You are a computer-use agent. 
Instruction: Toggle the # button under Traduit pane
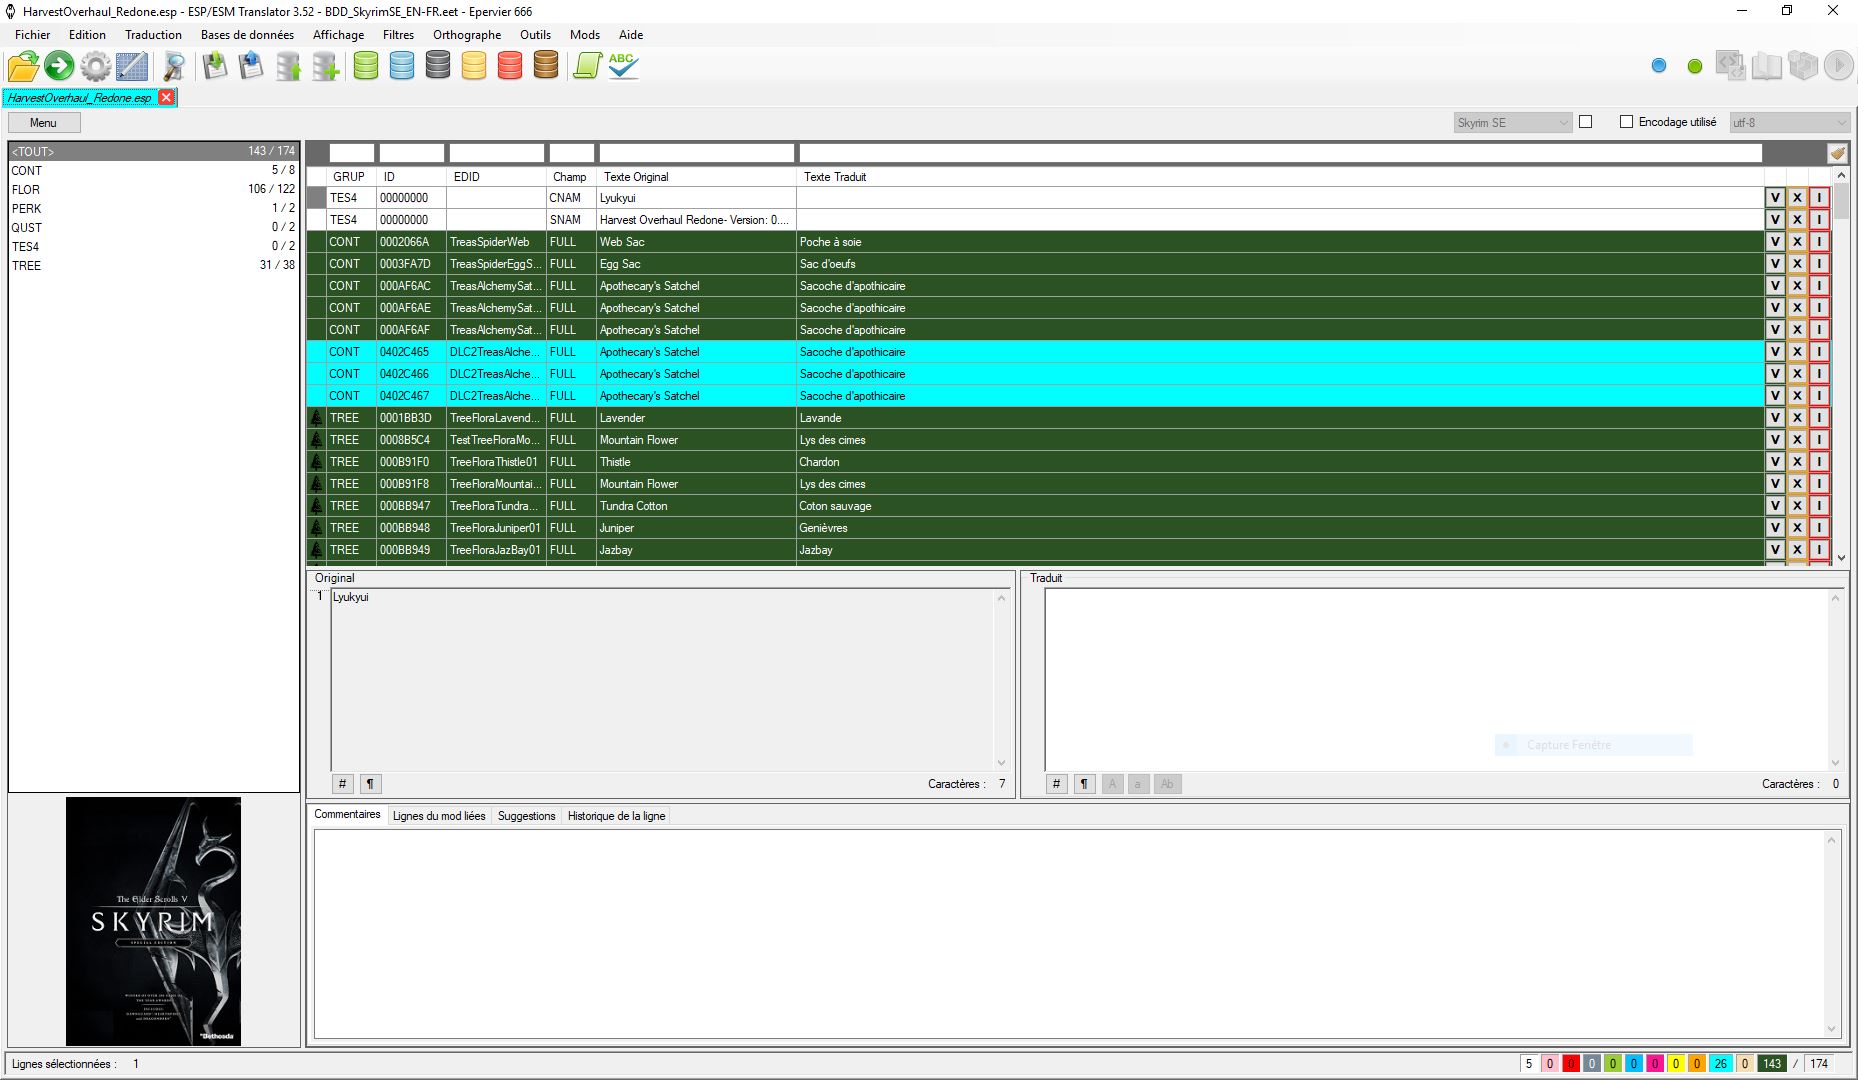(x=1056, y=784)
